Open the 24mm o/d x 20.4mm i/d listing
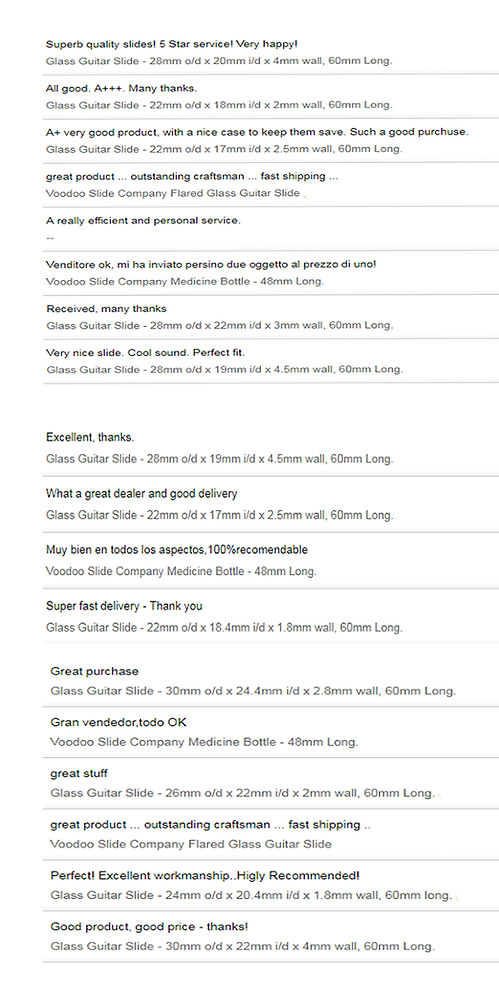 (251, 895)
